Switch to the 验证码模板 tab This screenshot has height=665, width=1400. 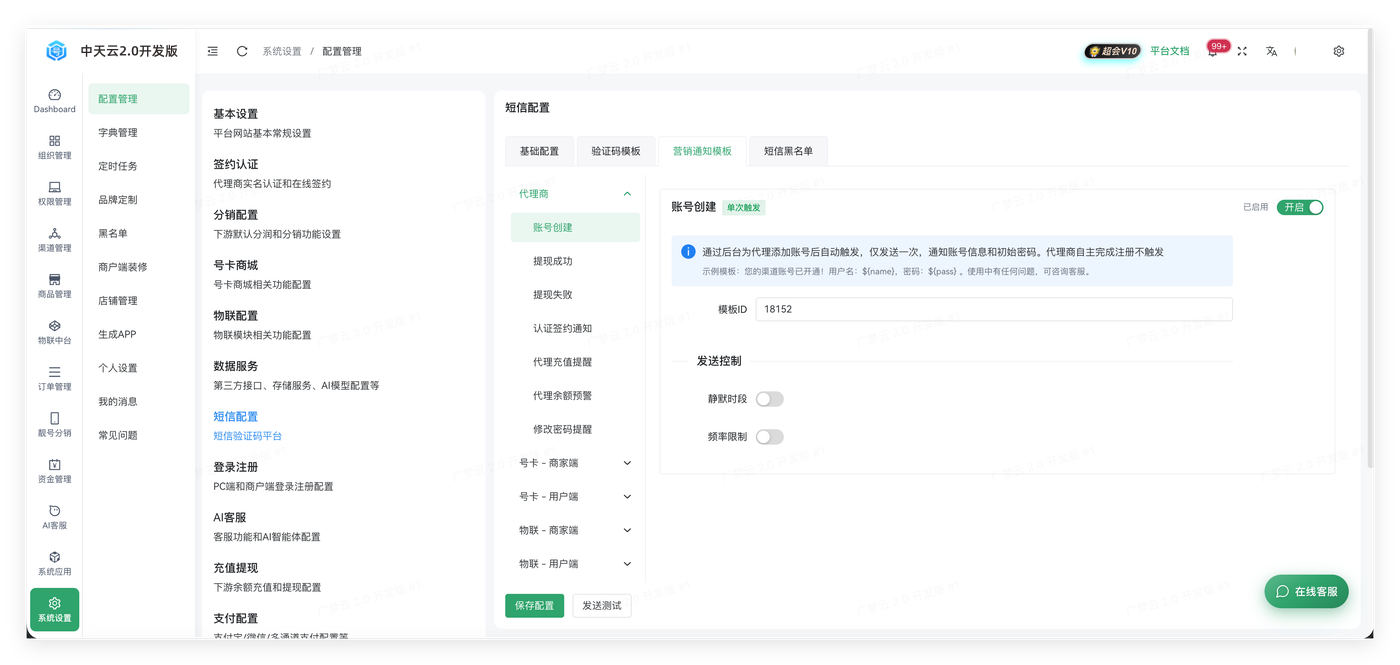616,151
